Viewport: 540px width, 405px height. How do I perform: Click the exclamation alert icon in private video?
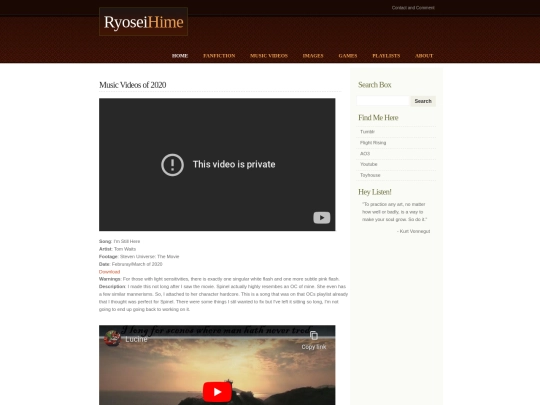click(172, 165)
